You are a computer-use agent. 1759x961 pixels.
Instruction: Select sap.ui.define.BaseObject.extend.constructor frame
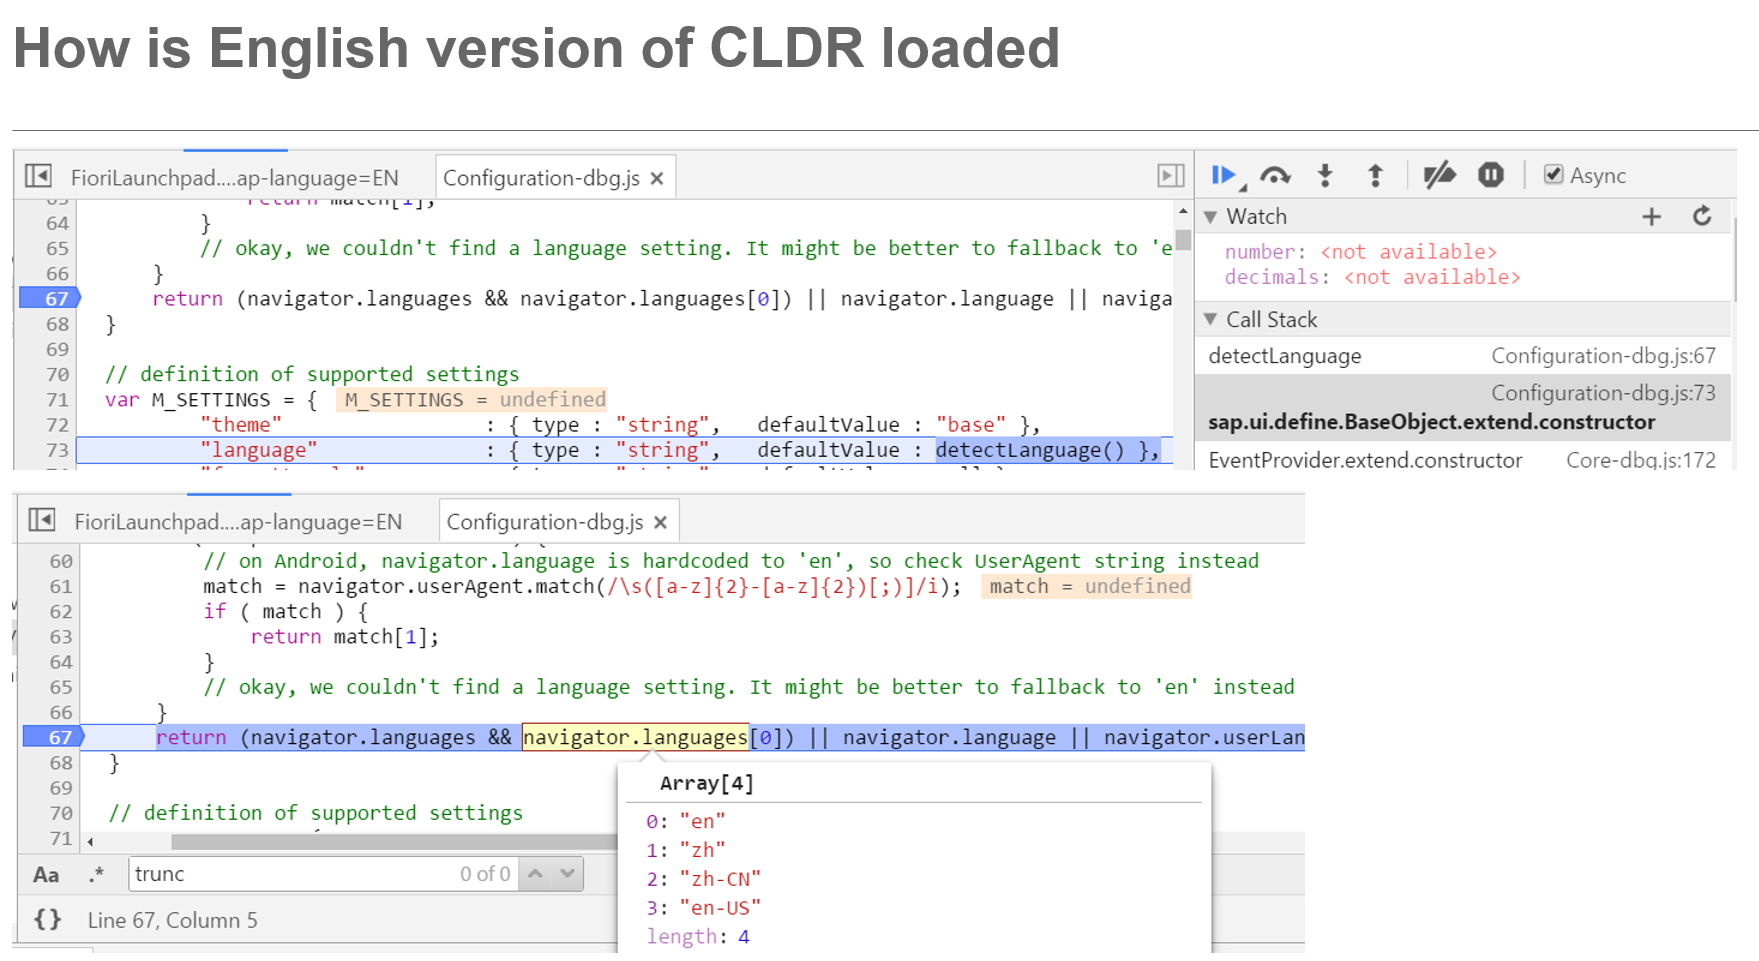click(1463, 408)
